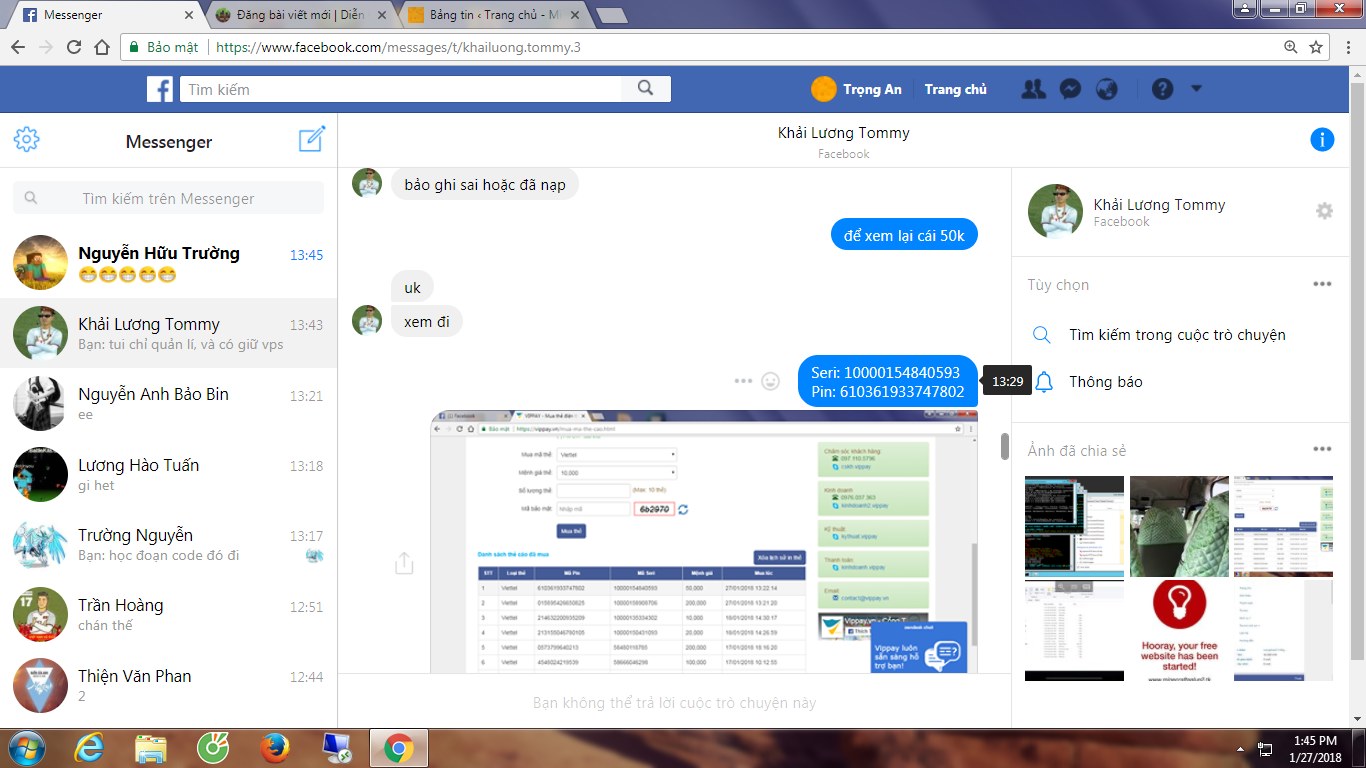Expand the Facebook account dropdown arrow
The width and height of the screenshot is (1366, 768).
point(1197,89)
